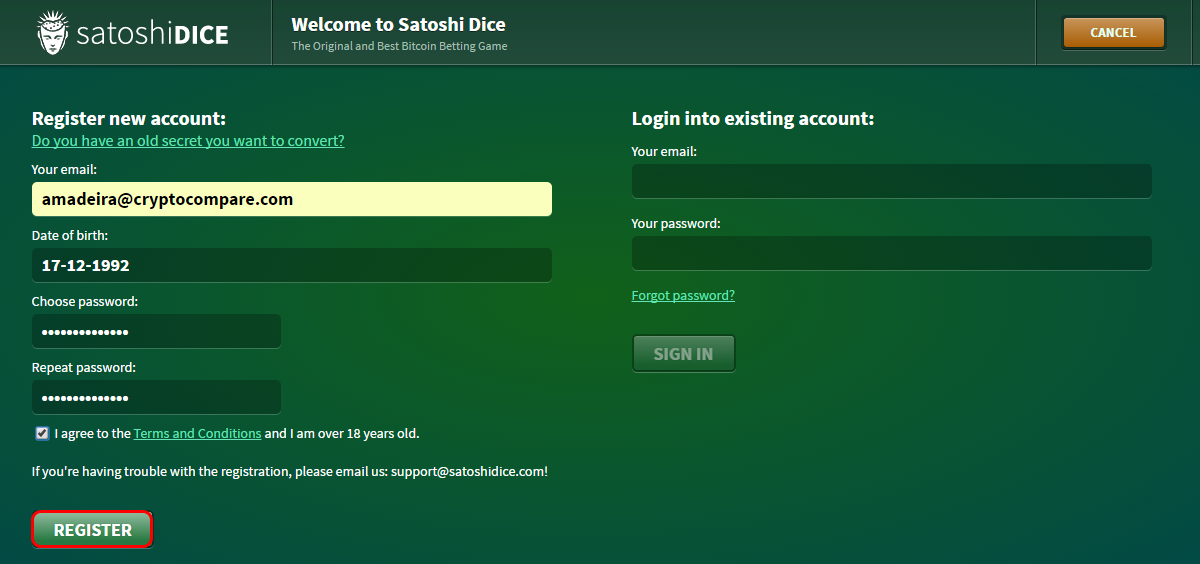Image resolution: width=1200 pixels, height=564 pixels.
Task: Submit the form with the REGISTER button
Action: 92,530
